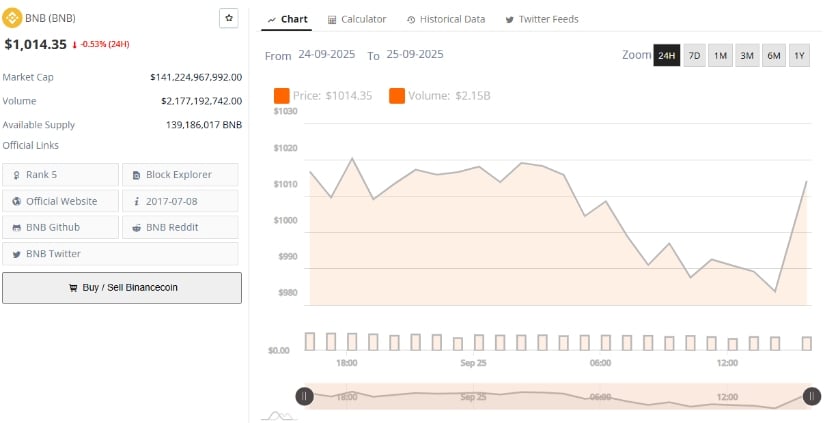The height and width of the screenshot is (423, 825).
Task: Click the Chart tab line icon
Action: pos(271,20)
